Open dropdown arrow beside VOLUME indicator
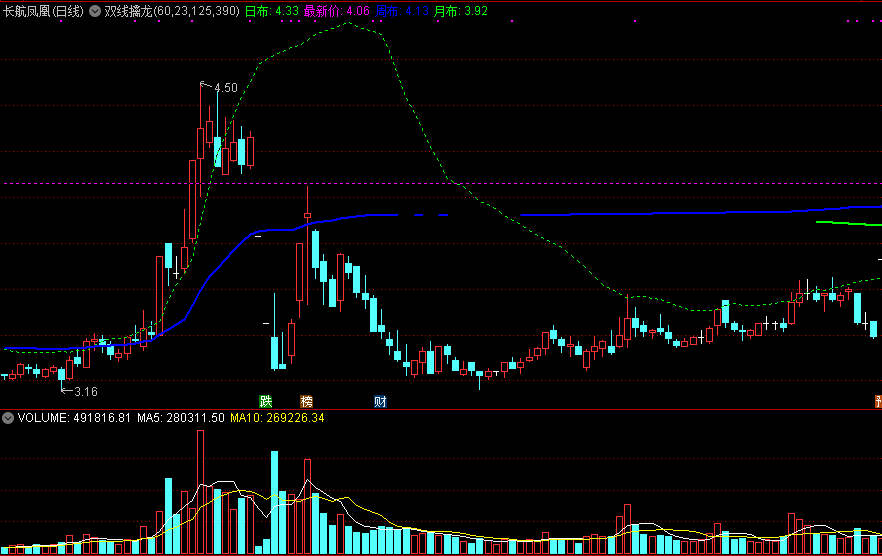The height and width of the screenshot is (556, 882). 8,418
